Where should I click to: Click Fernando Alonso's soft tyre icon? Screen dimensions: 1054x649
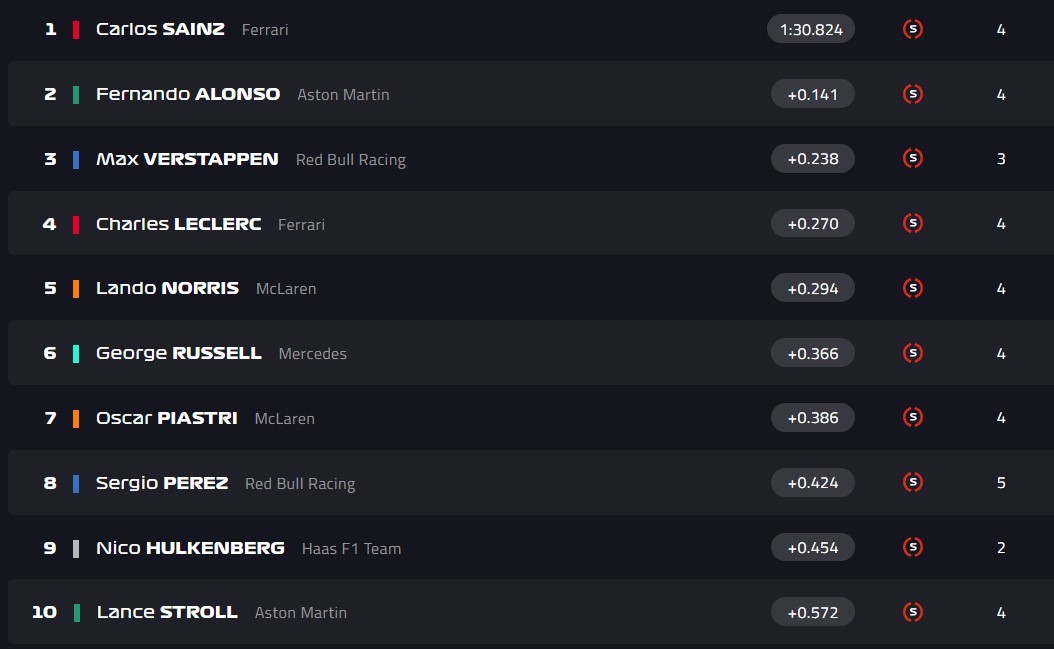click(912, 94)
